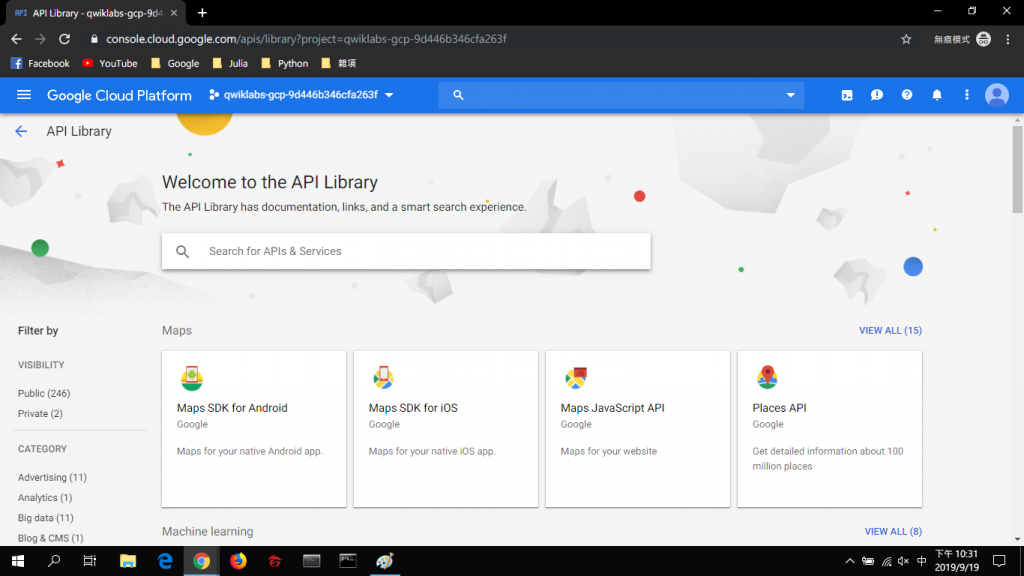Viewport: 1024px width, 576px height.
Task: Click the Google Cloud Platform logo text
Action: point(120,95)
